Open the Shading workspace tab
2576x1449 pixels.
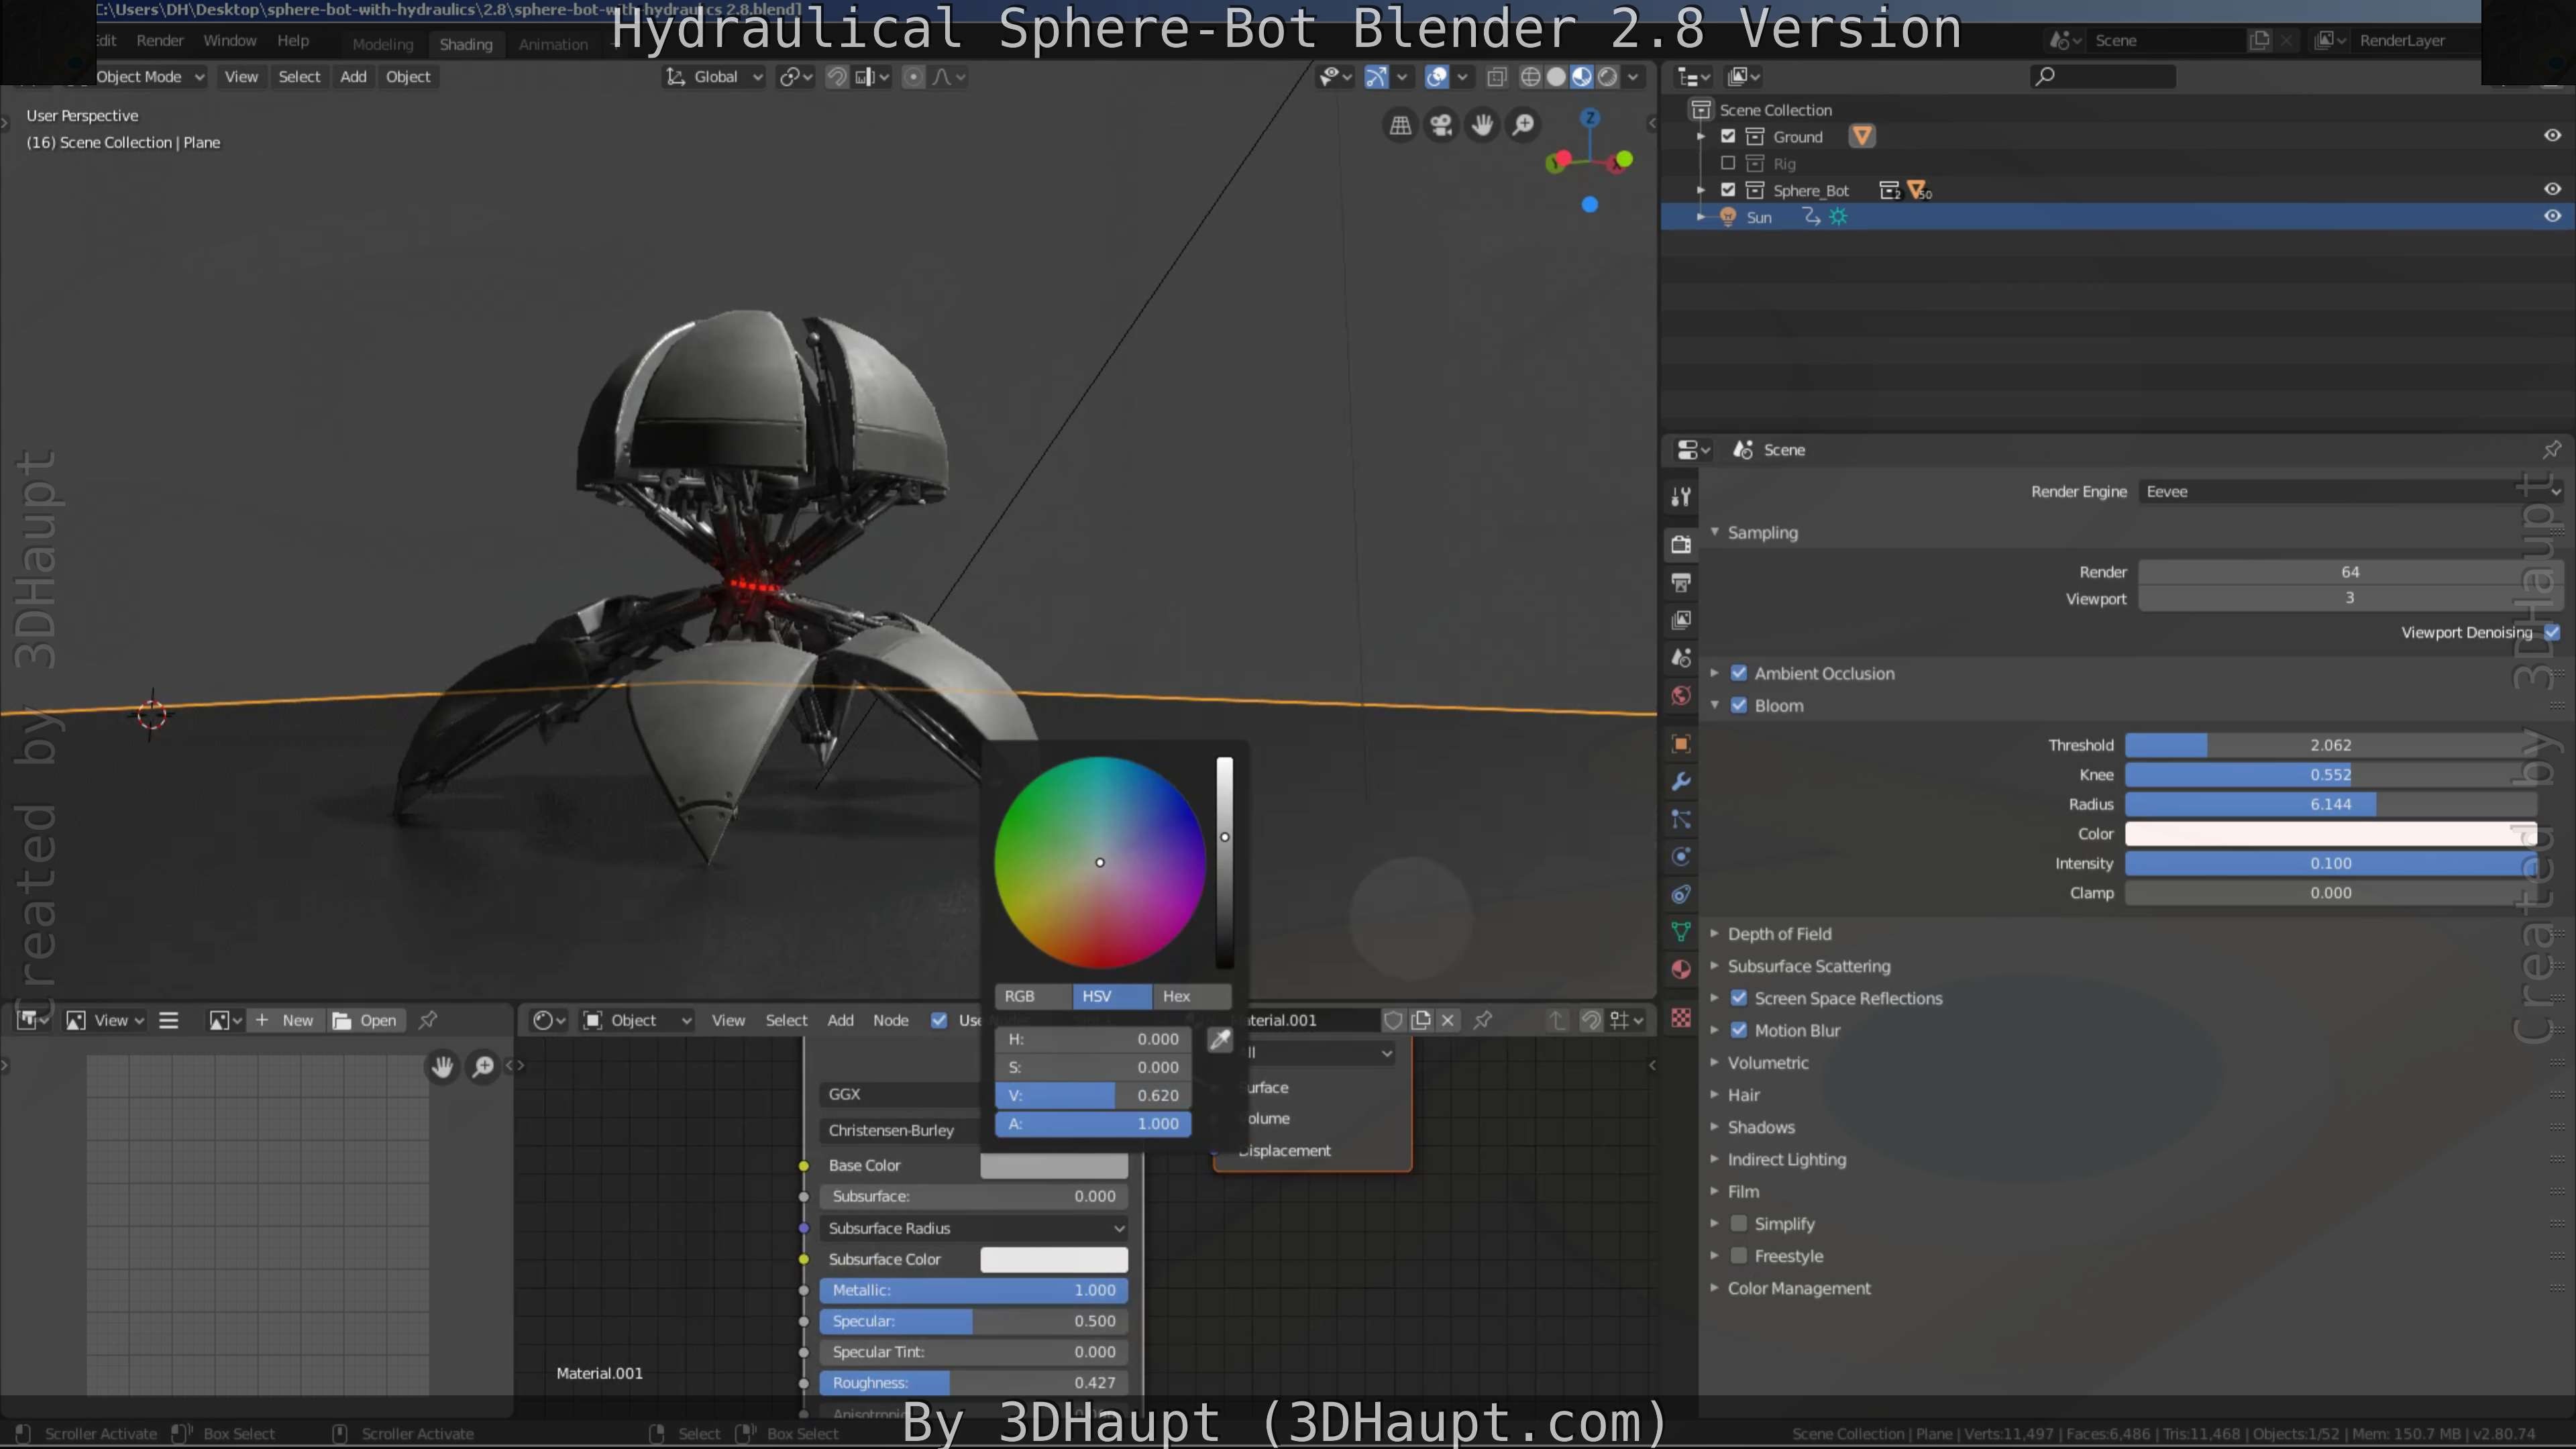pos(466,43)
